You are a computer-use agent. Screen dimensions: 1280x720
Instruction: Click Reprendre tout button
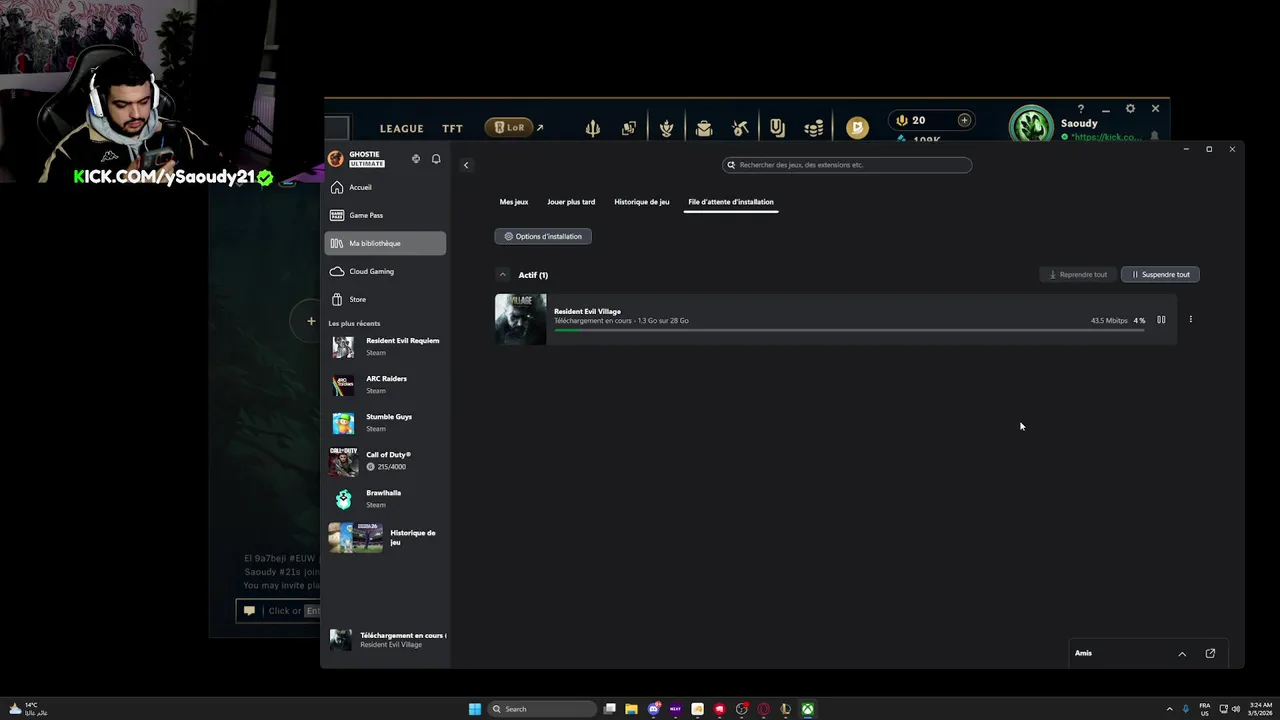click(x=1078, y=274)
